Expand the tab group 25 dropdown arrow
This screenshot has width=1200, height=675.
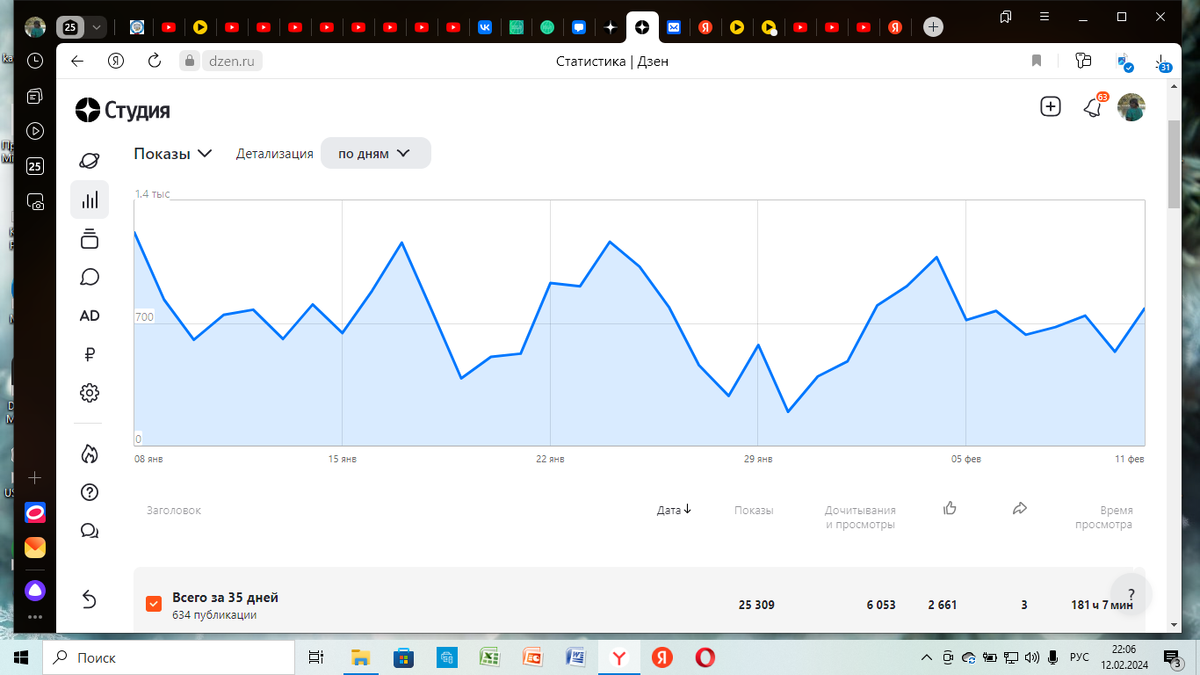[x=97, y=28]
